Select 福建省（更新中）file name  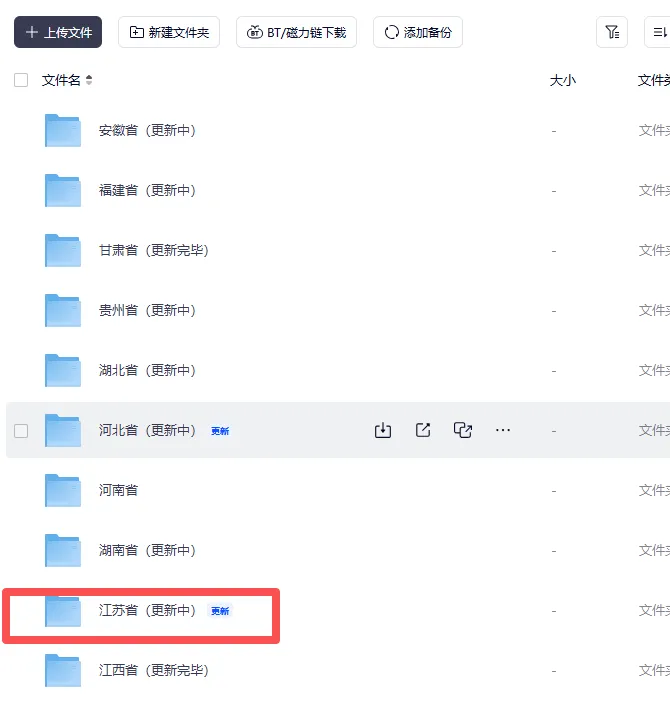tap(147, 190)
